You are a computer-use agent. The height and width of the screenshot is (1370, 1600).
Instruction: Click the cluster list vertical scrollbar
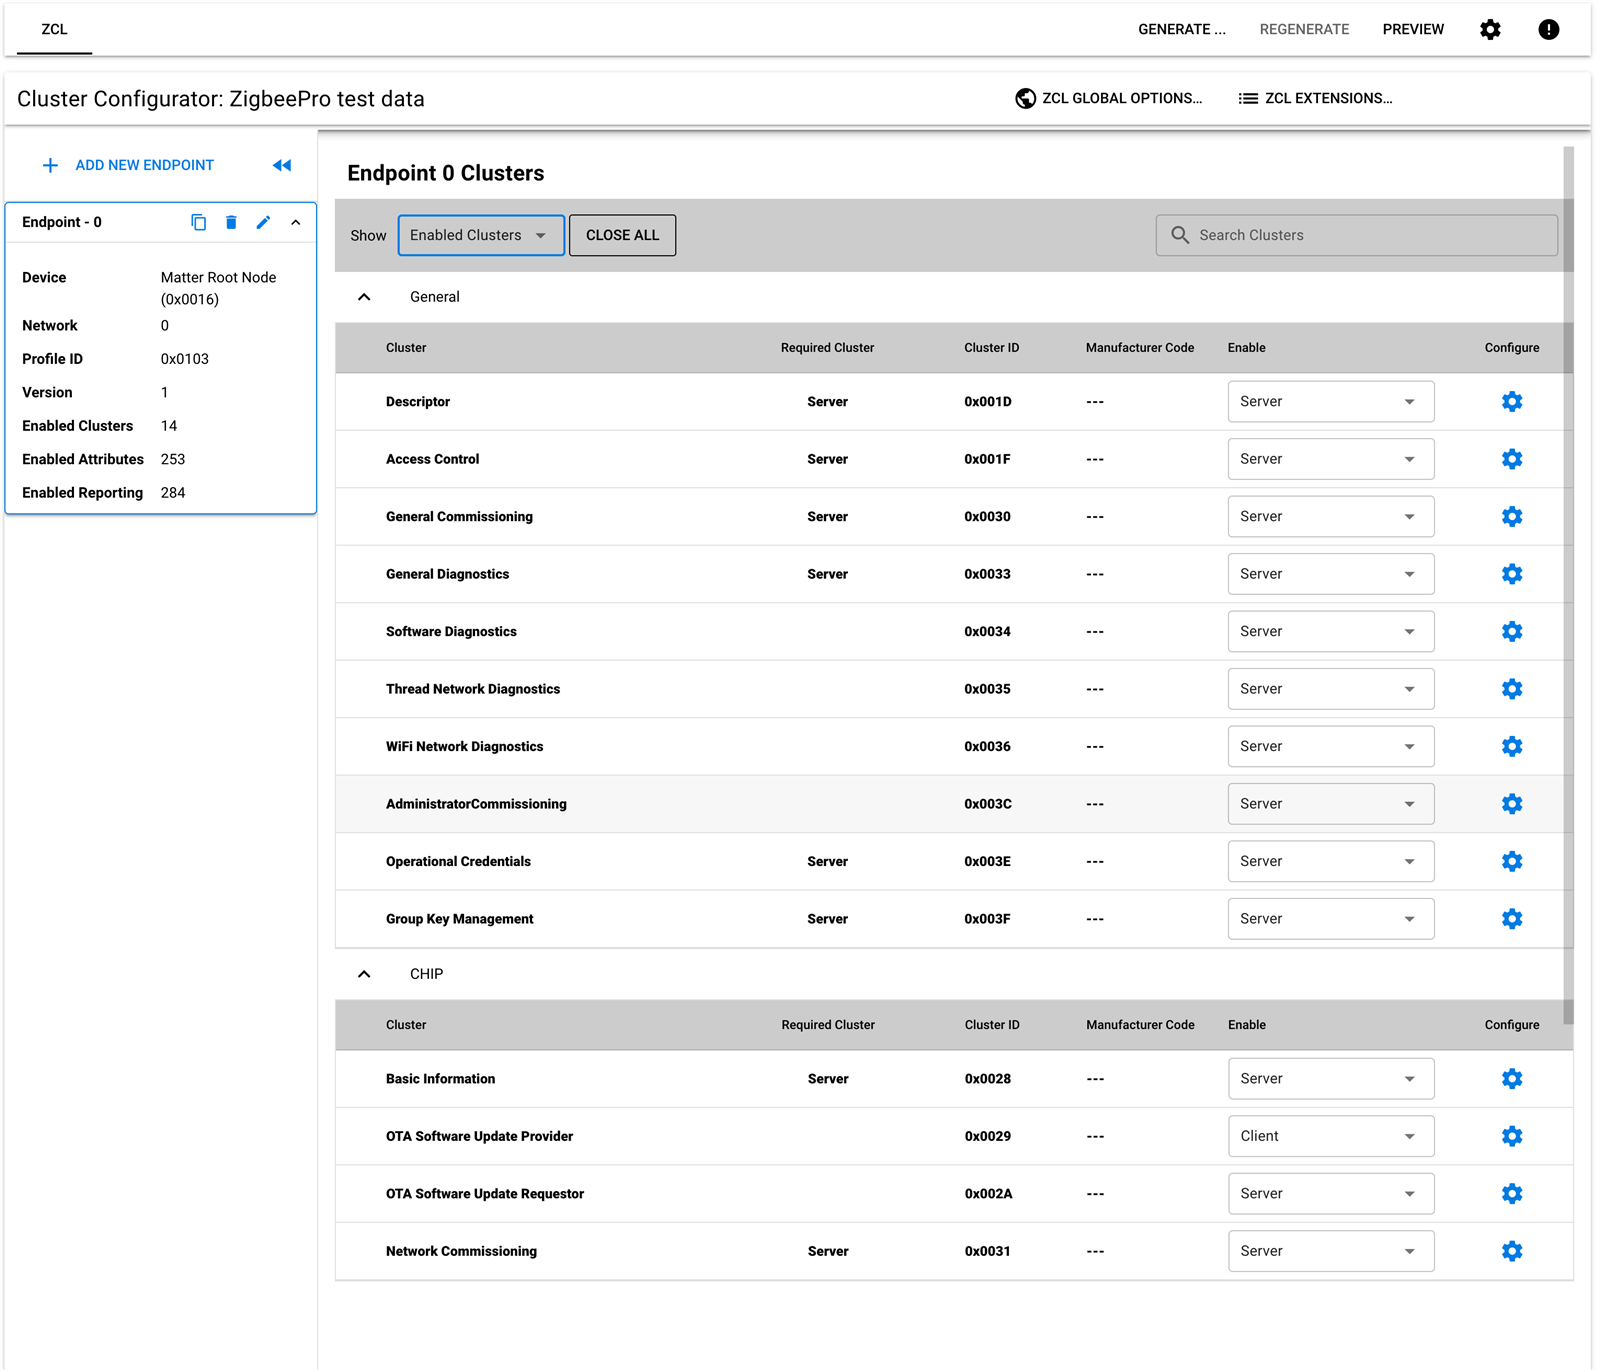(1568, 586)
